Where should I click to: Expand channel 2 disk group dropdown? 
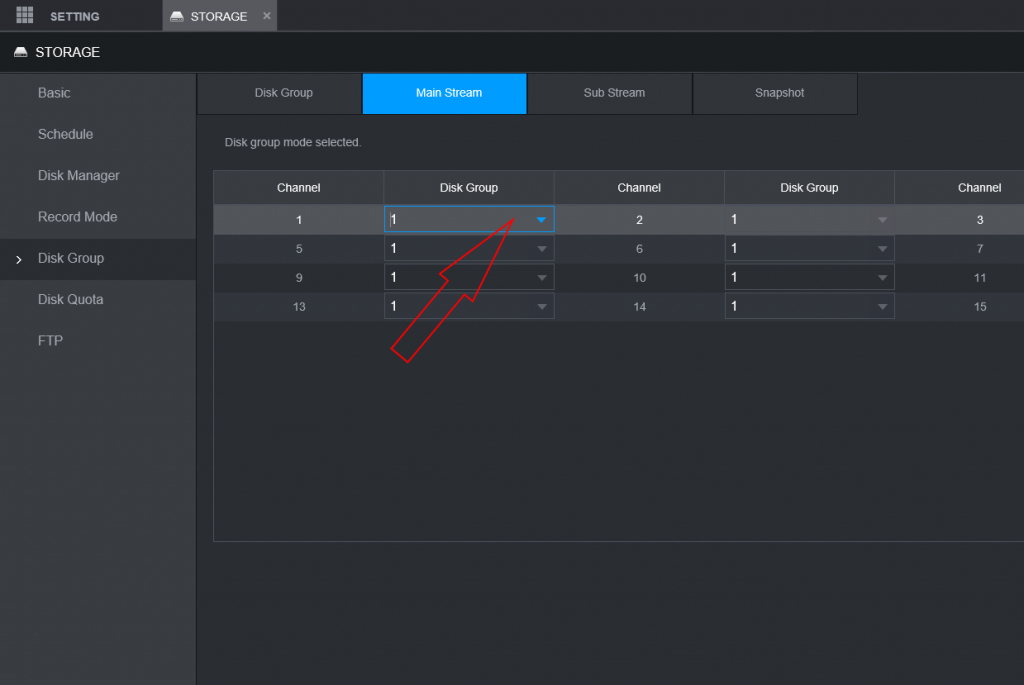(881, 220)
